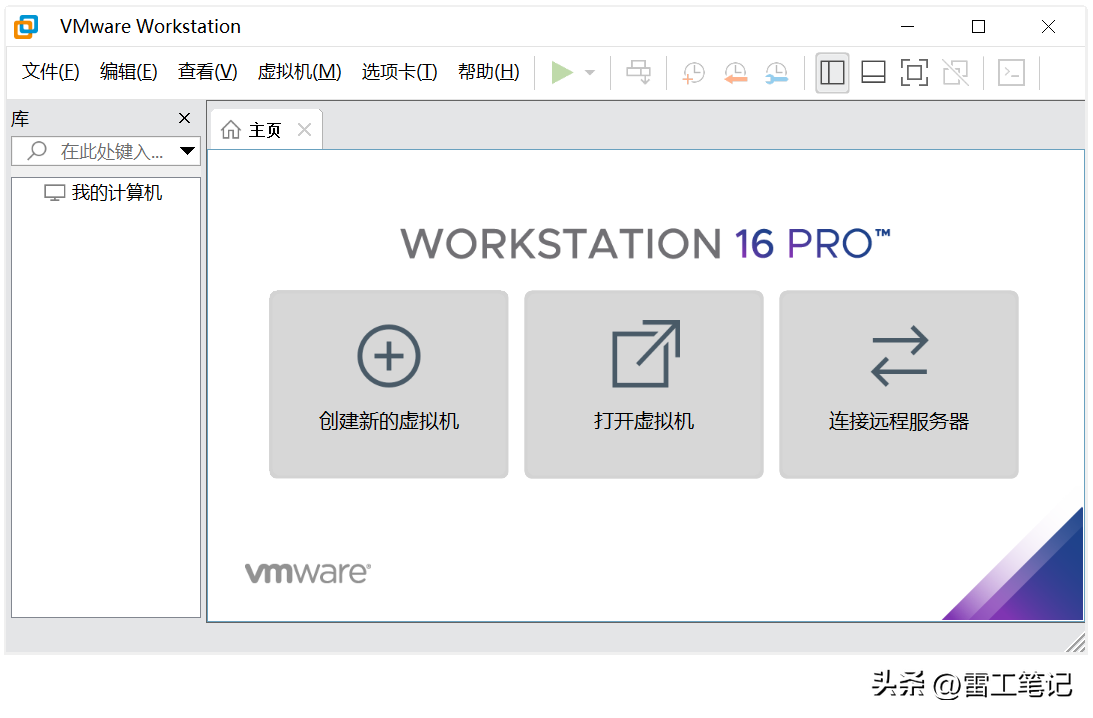
Task: Take a snapshot of the virtual machine
Action: (x=693, y=72)
